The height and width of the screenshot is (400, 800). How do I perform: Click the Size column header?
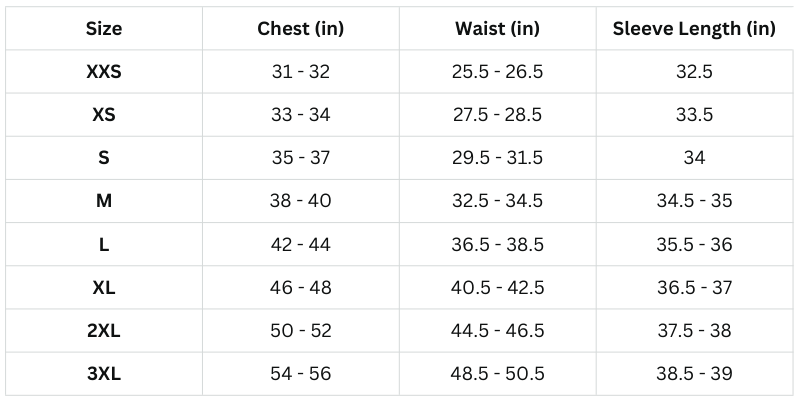tap(104, 28)
